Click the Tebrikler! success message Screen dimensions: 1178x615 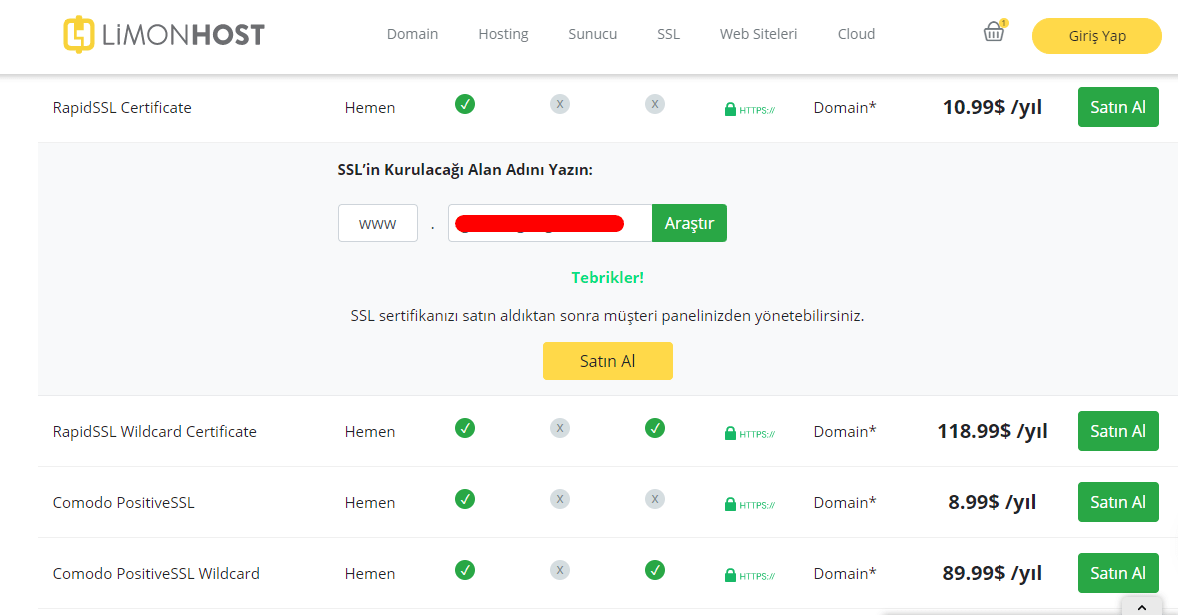607,278
